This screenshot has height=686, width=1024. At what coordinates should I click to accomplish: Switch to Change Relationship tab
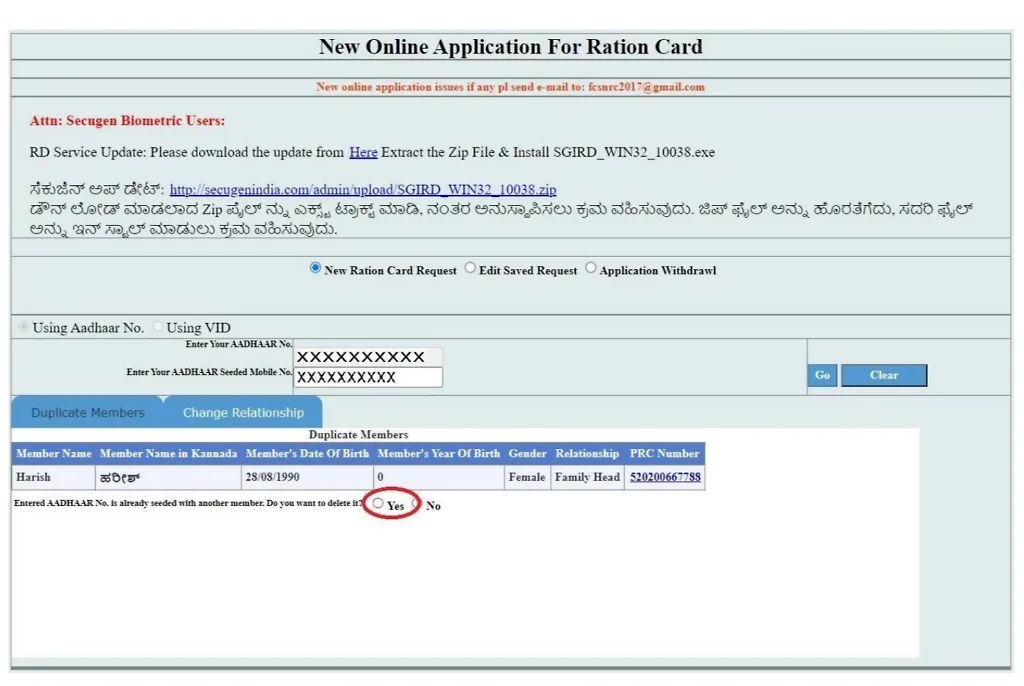[243, 412]
